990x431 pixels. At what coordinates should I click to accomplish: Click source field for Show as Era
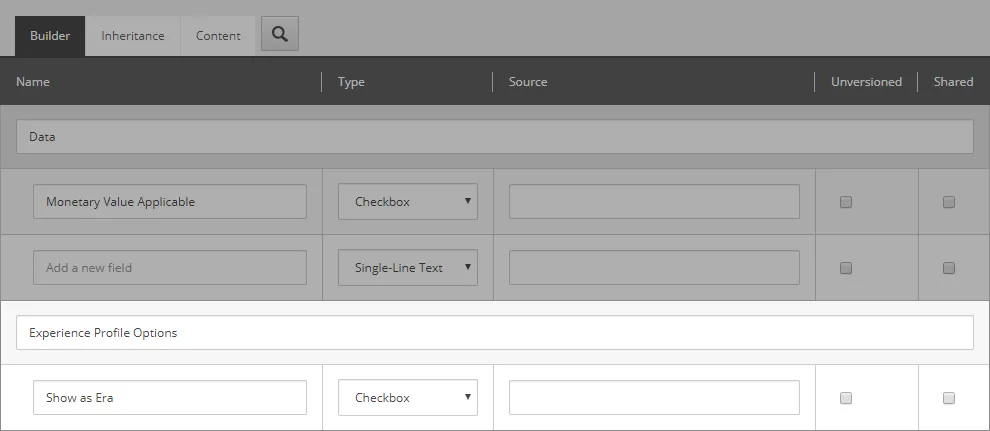click(654, 398)
